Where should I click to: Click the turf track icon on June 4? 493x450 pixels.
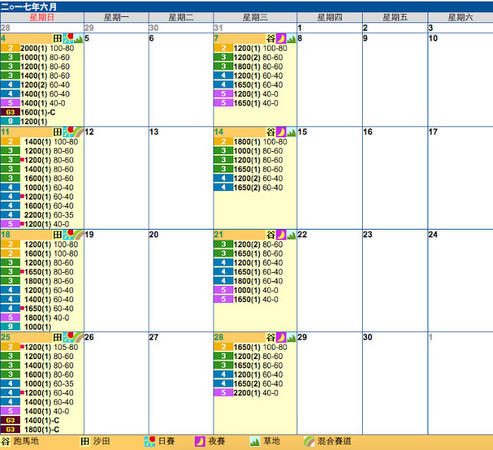[78, 38]
